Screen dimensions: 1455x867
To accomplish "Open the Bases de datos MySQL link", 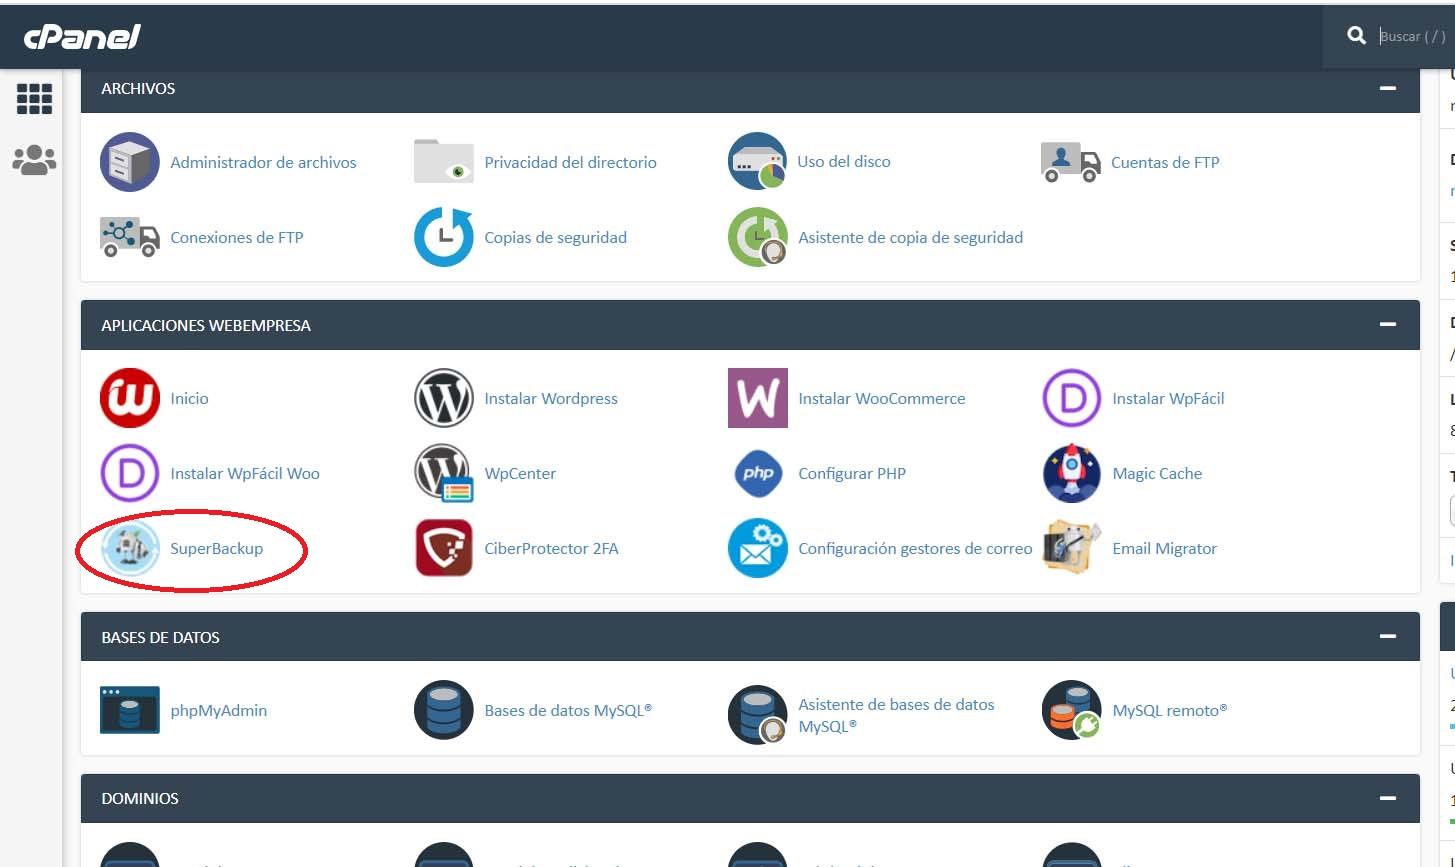I will pyautogui.click(x=568, y=710).
